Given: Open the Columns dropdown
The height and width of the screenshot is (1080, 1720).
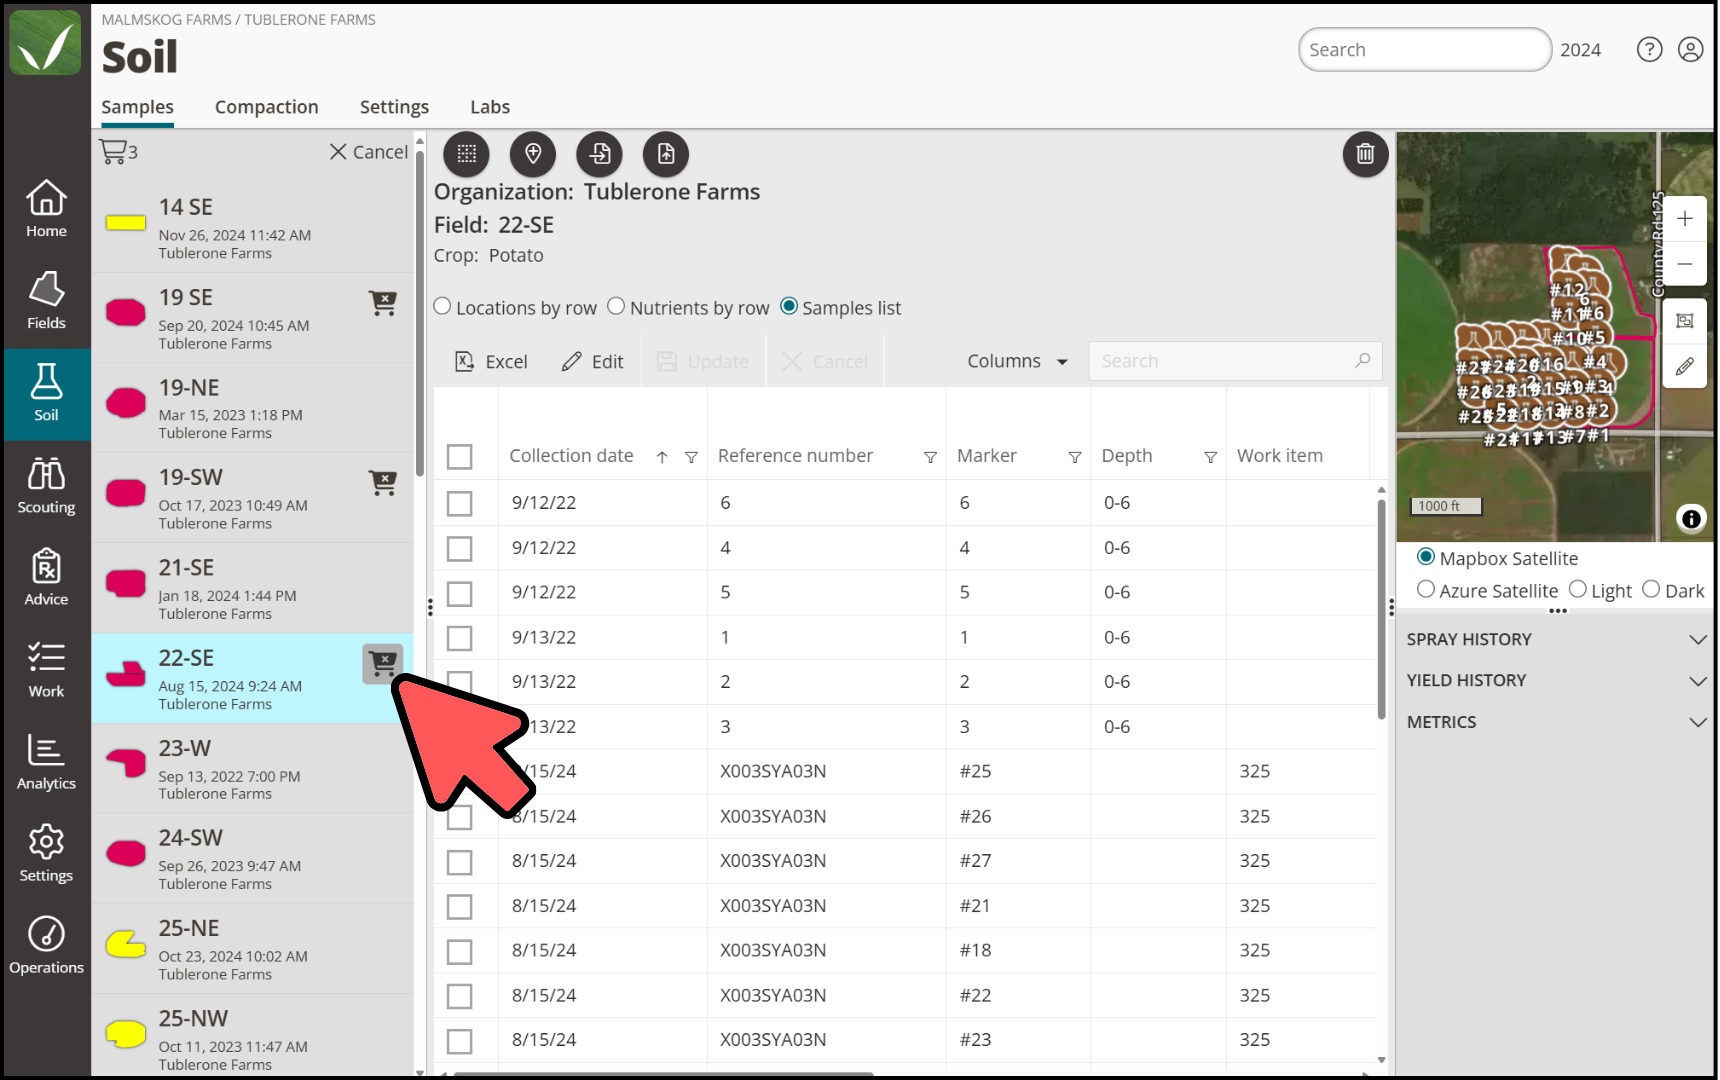Looking at the screenshot, I should pyautogui.click(x=1017, y=361).
